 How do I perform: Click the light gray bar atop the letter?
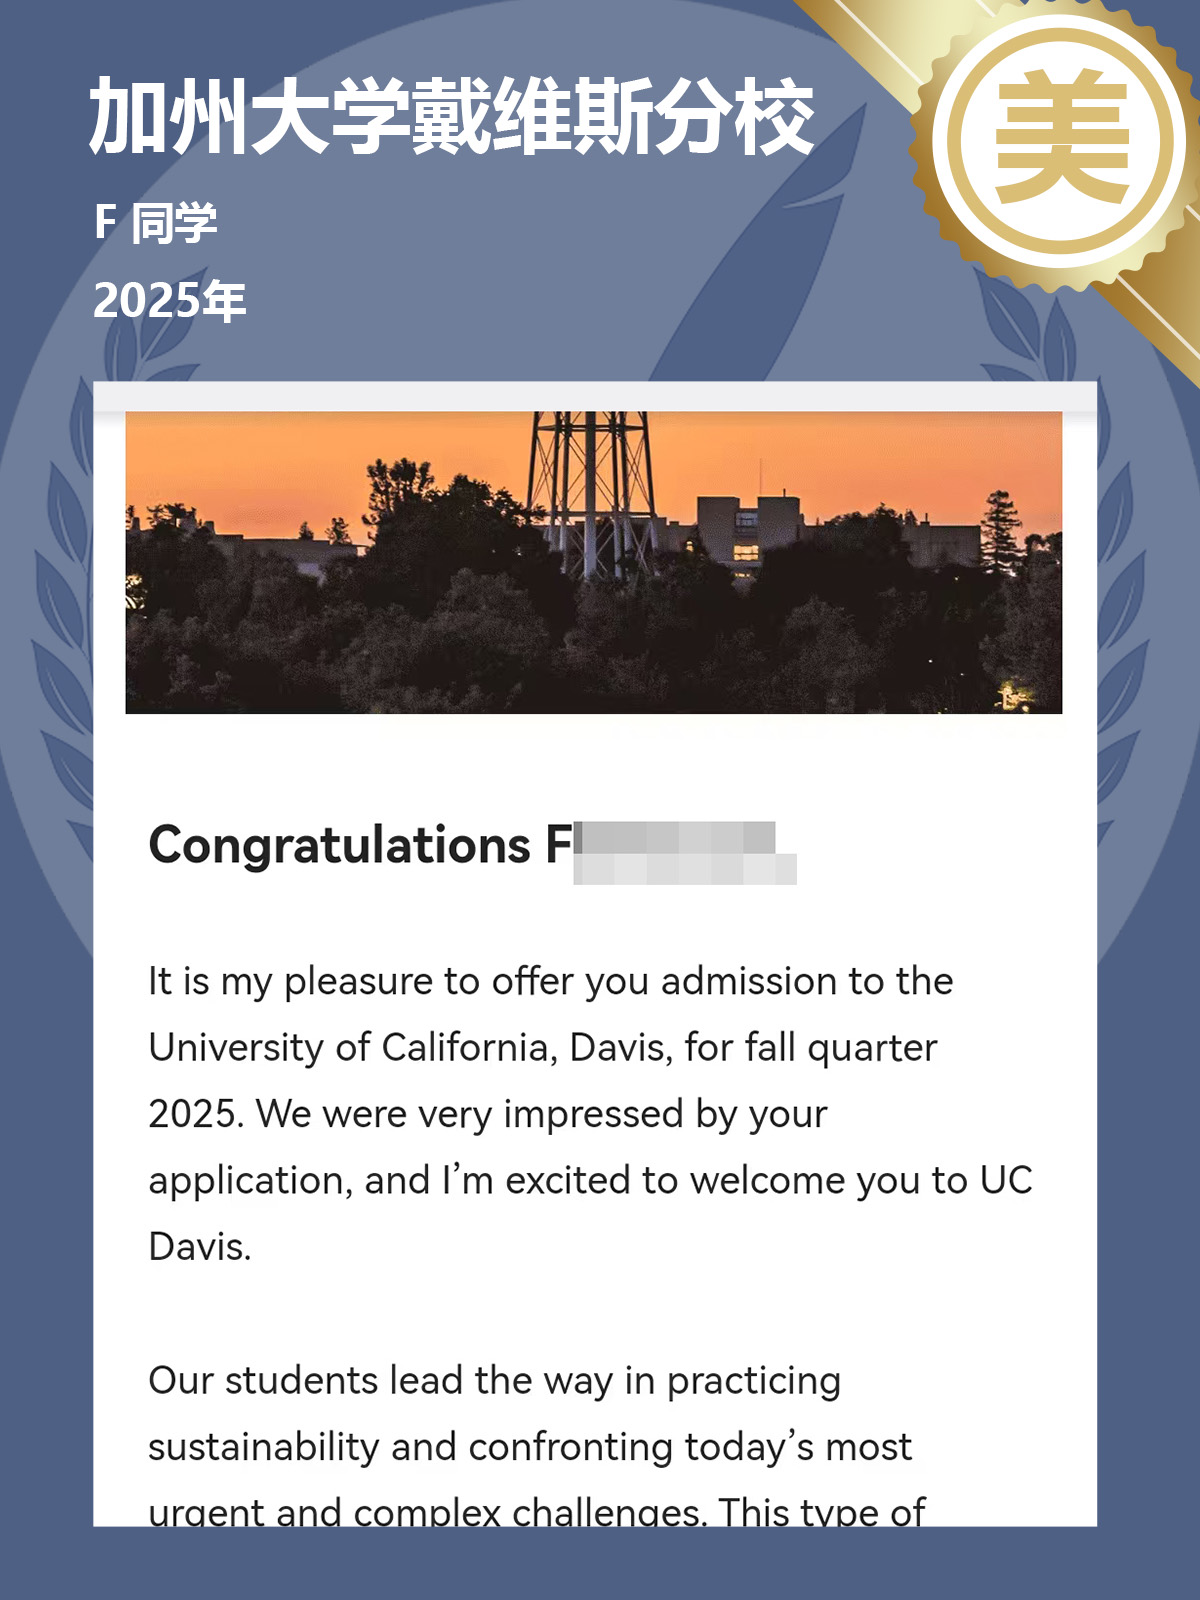coord(595,396)
